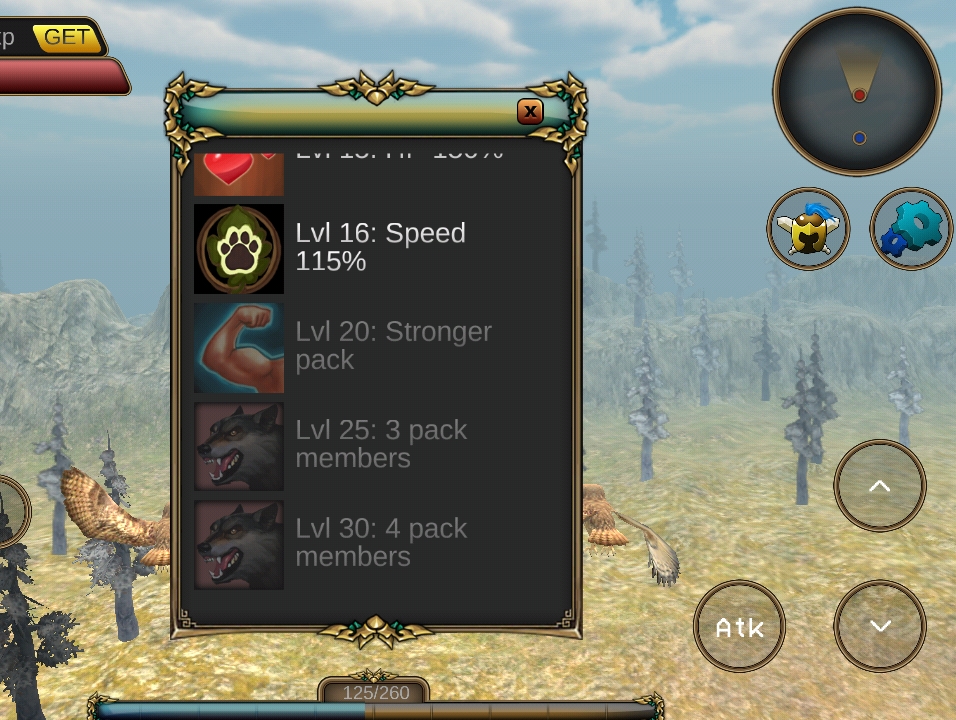Open settings with the blue gears icon
Viewport: 956px width, 720px height.
pyautogui.click(x=911, y=229)
